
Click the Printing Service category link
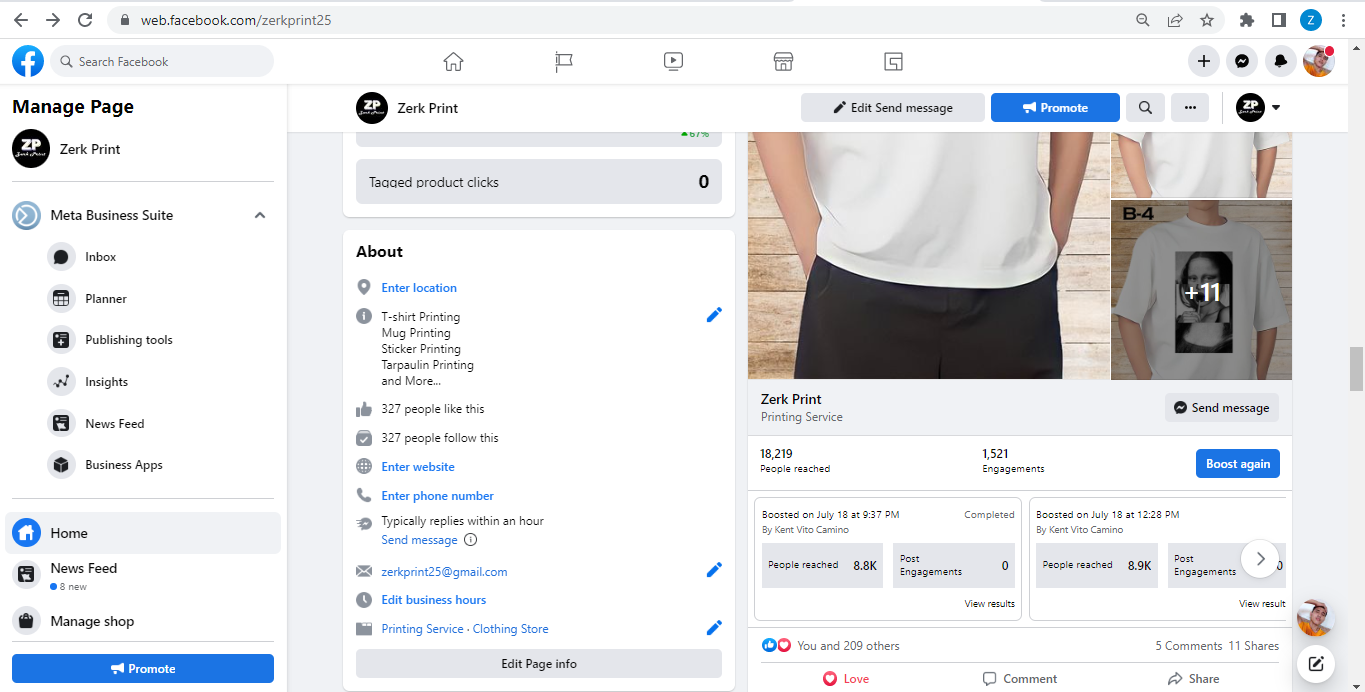(422, 629)
